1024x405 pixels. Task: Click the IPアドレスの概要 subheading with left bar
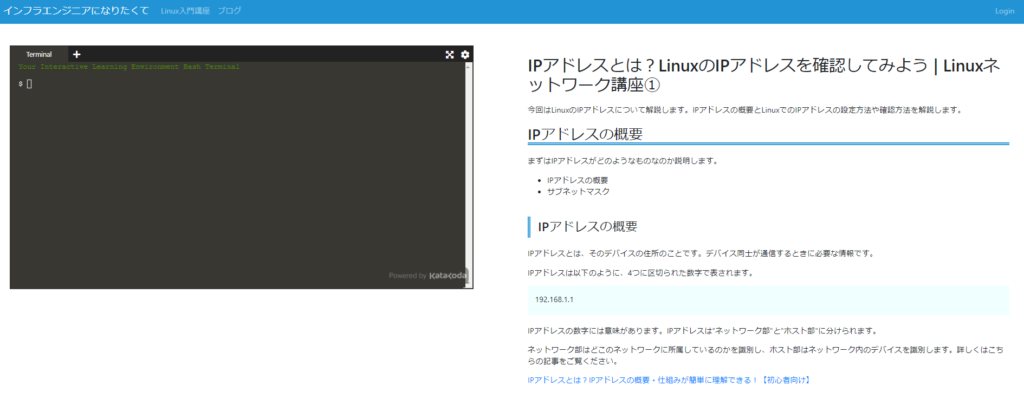coord(587,227)
